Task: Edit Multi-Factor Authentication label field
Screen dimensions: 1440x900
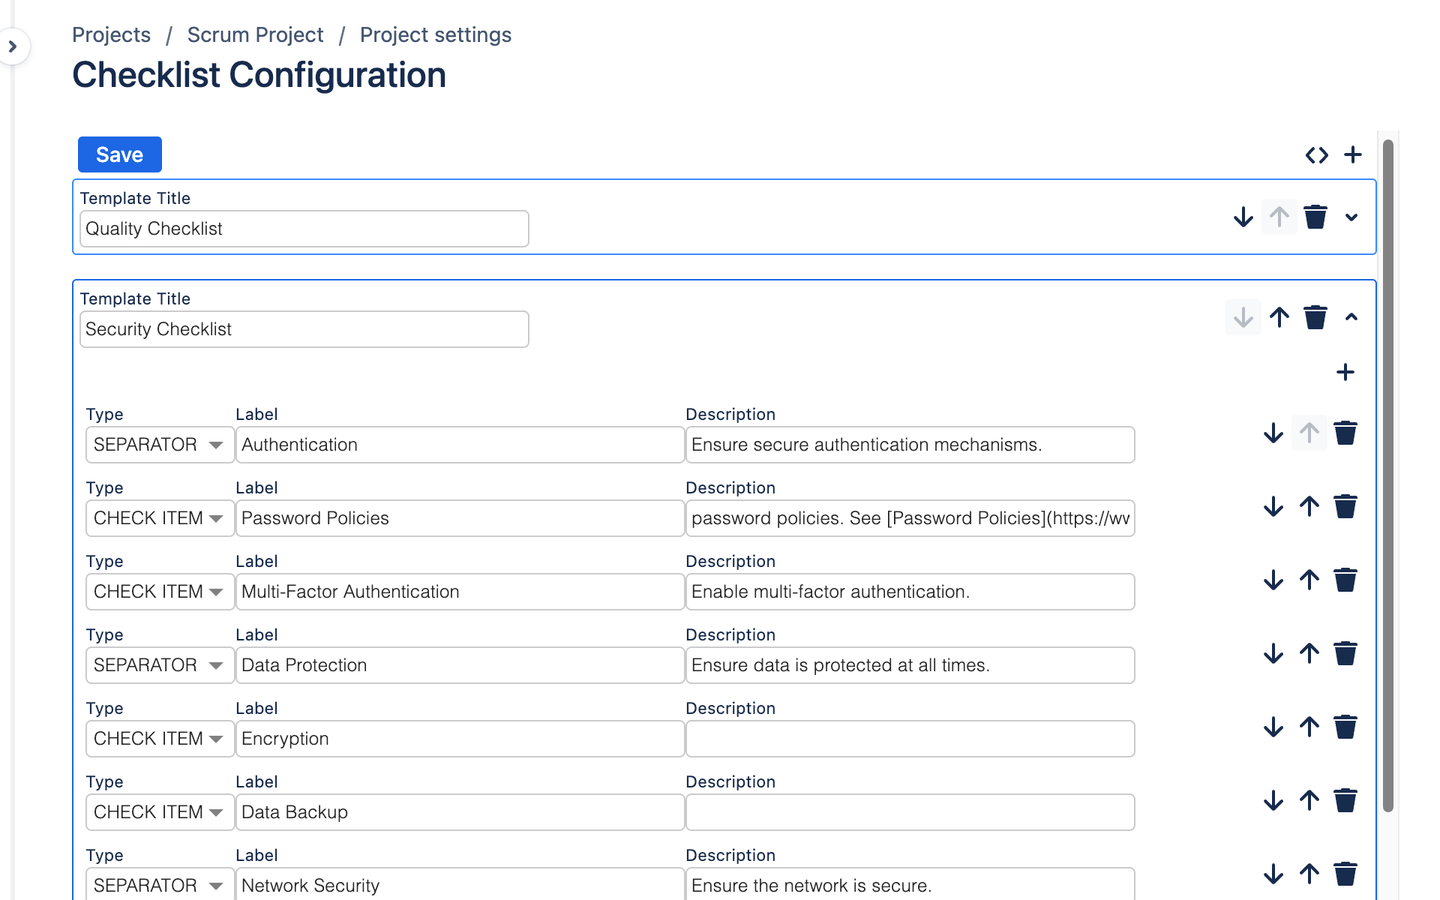Action: 460,592
